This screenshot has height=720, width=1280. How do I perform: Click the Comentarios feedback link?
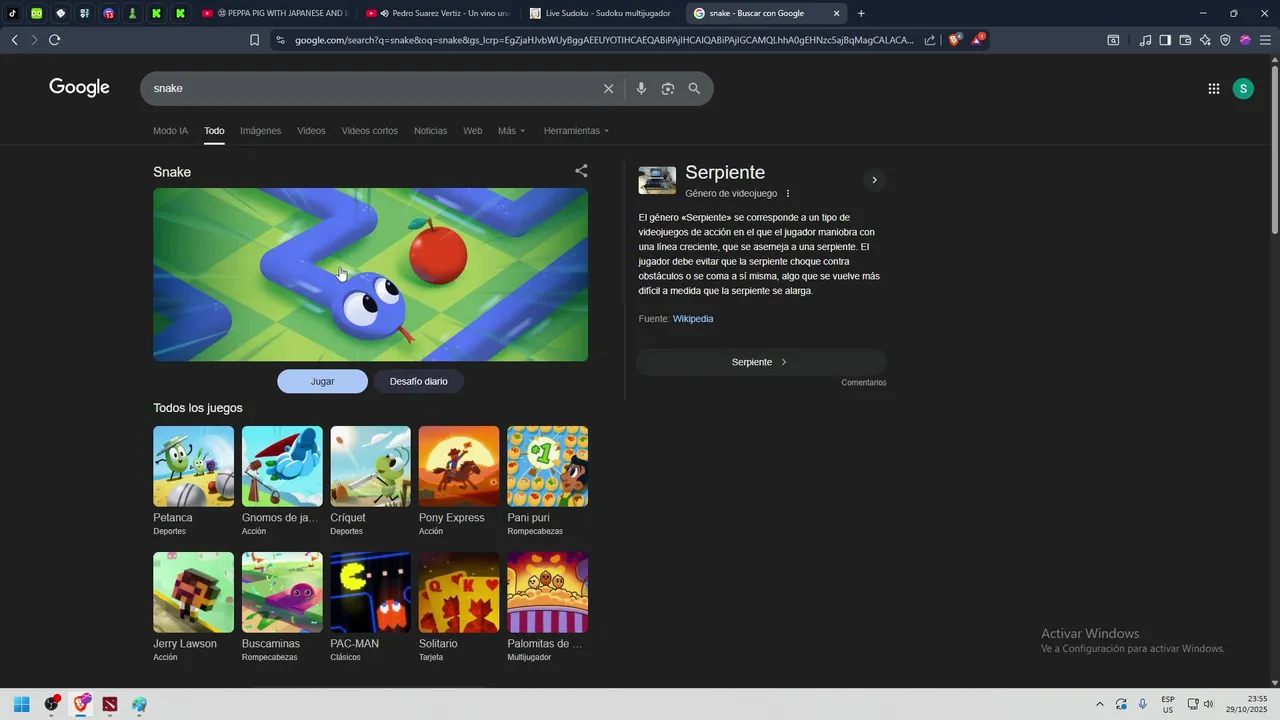(864, 383)
